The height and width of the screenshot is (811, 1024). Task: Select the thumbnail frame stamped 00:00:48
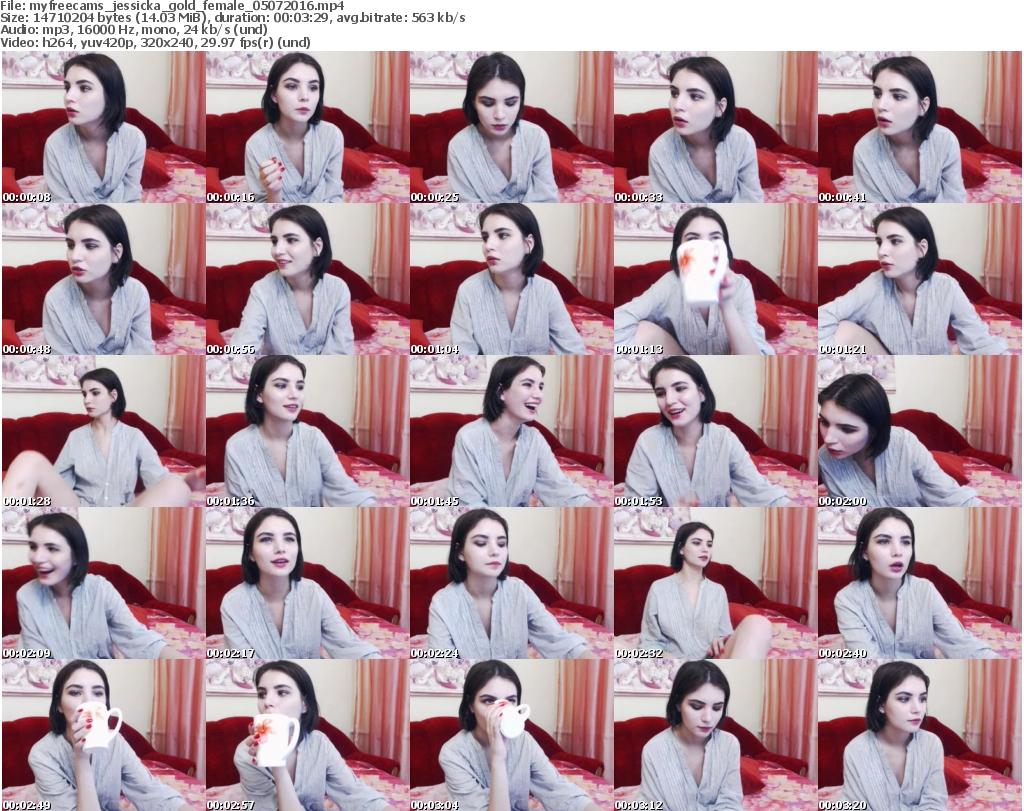(103, 279)
